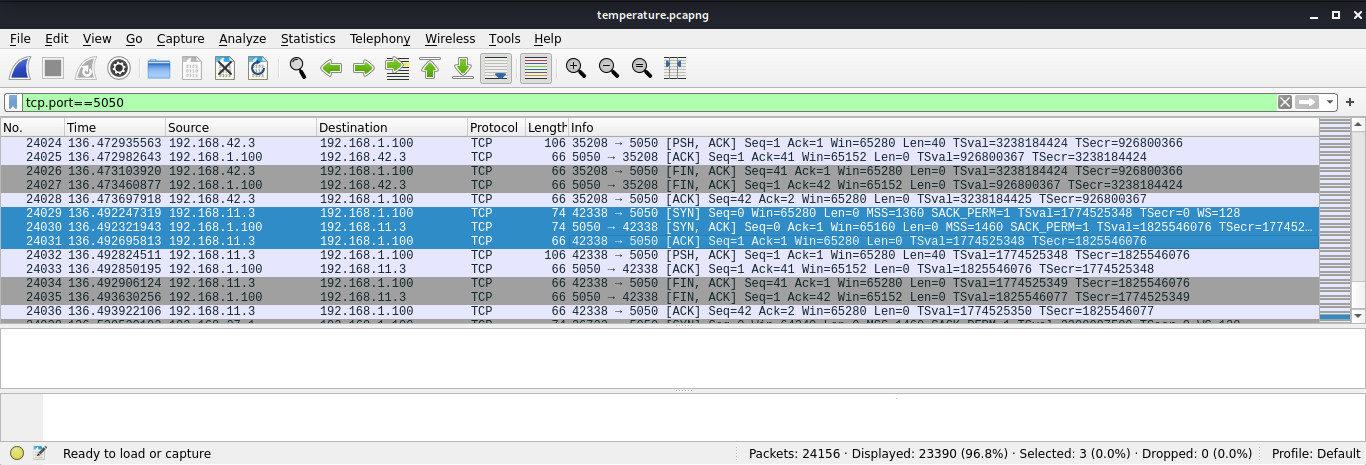Open the Statistics menu

(x=307, y=39)
